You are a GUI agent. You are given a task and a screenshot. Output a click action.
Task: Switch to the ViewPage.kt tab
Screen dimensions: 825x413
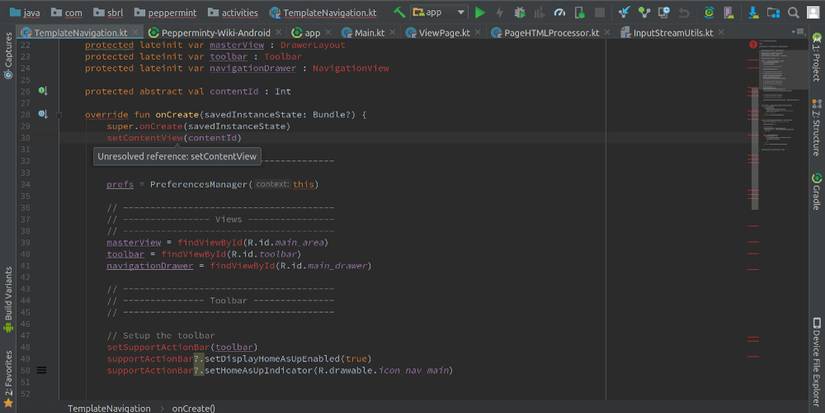[x=445, y=32]
